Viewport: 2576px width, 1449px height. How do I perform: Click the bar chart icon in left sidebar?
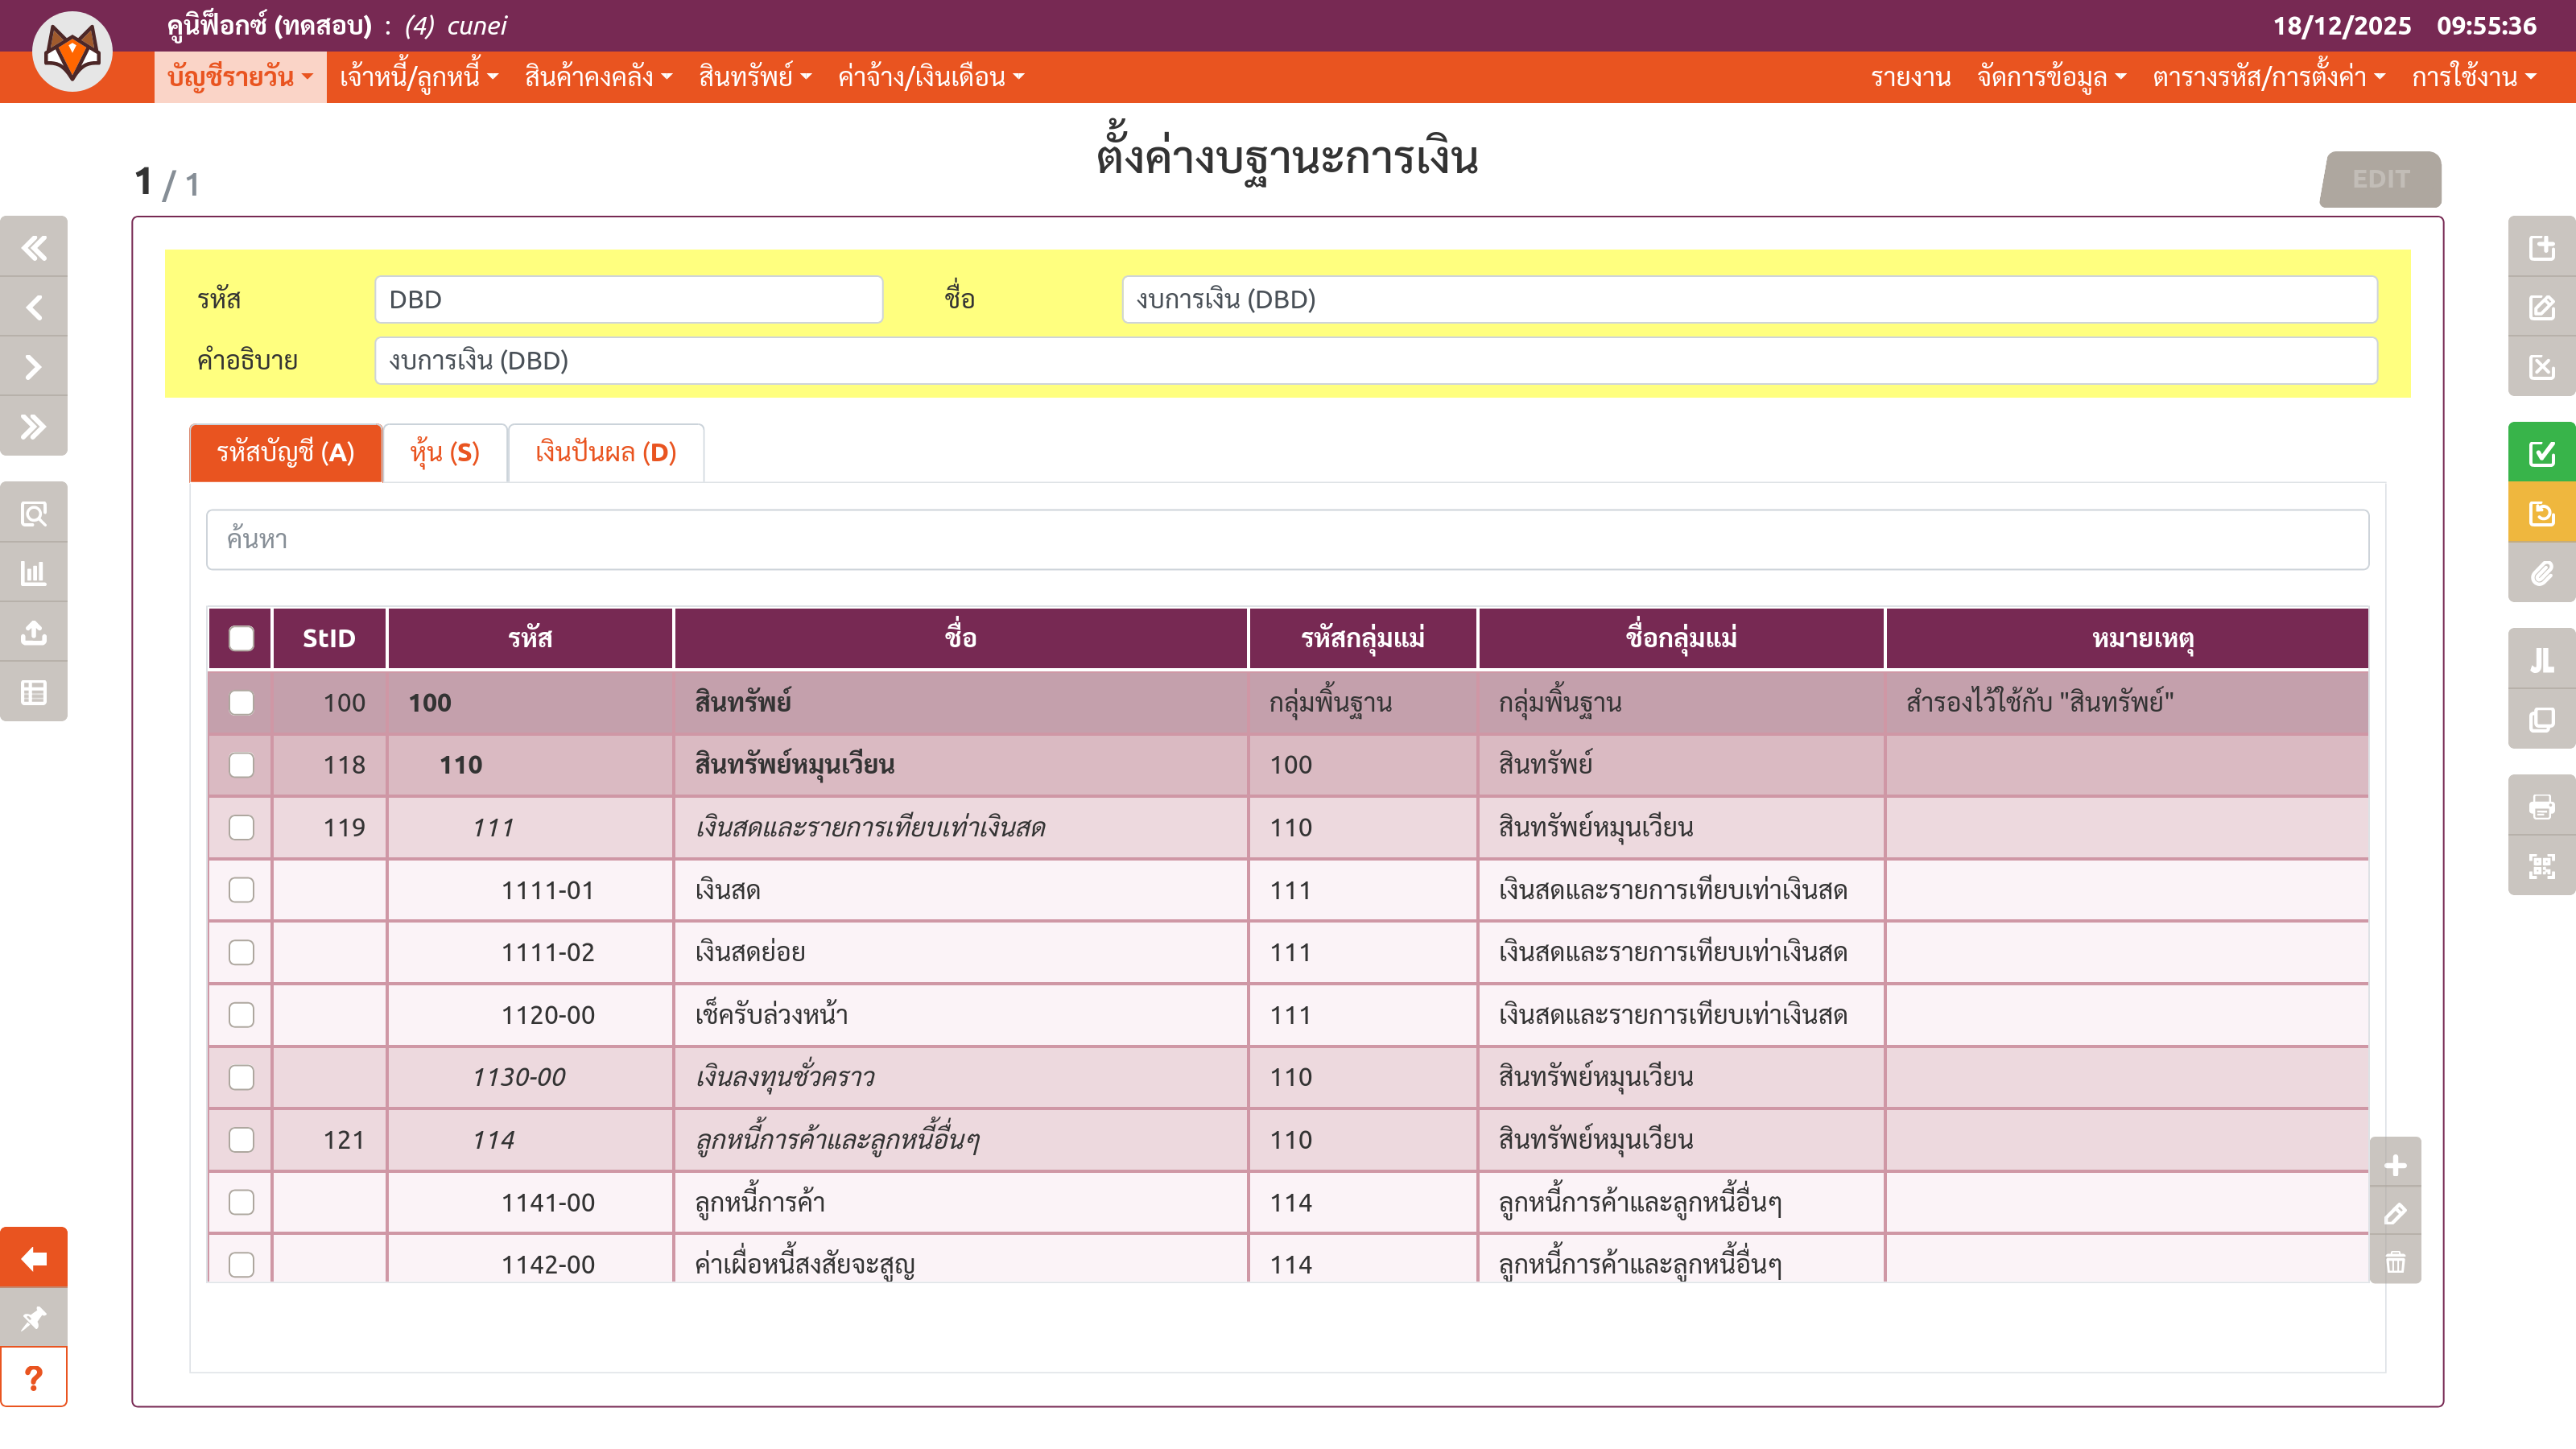(34, 573)
